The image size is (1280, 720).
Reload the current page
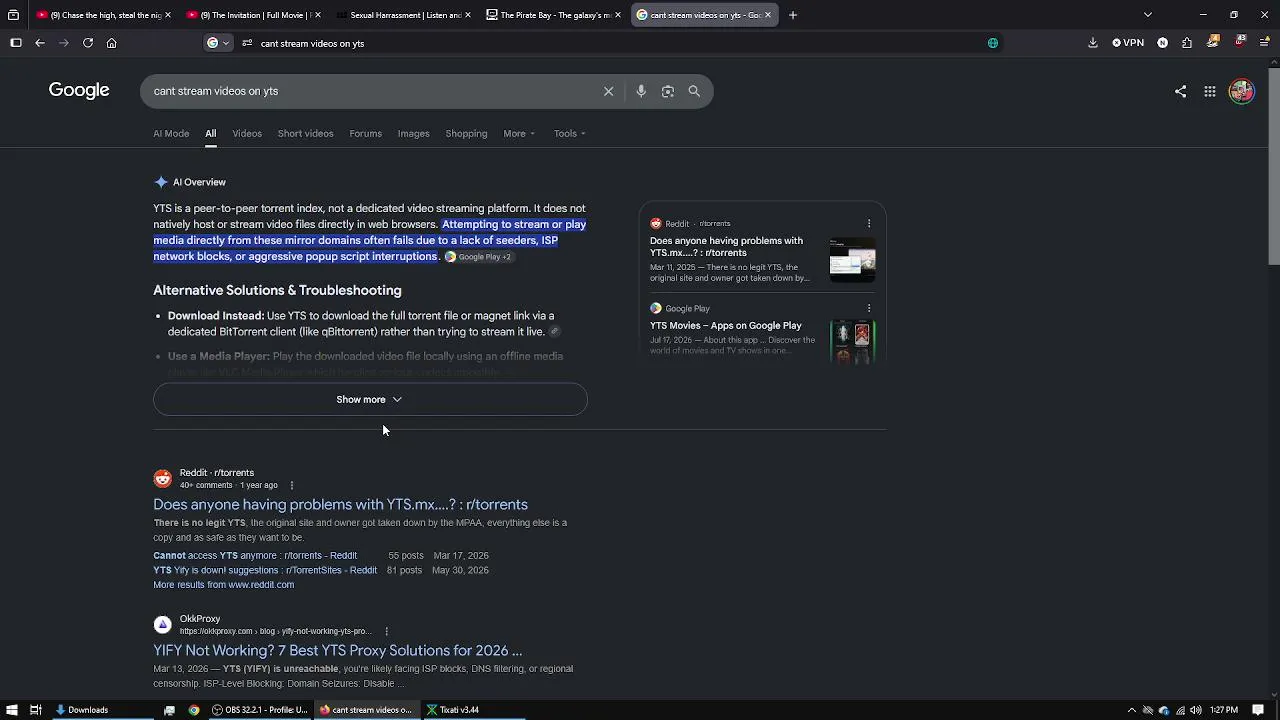(88, 43)
